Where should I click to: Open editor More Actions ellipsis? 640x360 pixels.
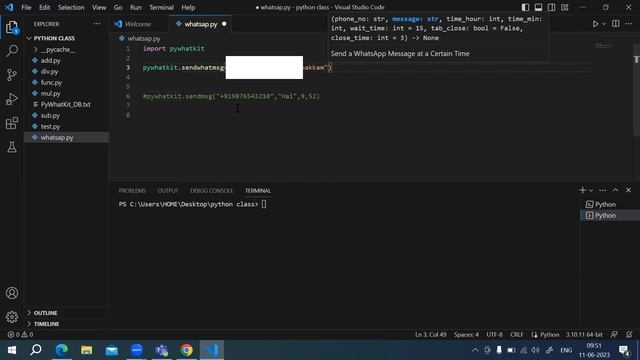click(x=628, y=24)
